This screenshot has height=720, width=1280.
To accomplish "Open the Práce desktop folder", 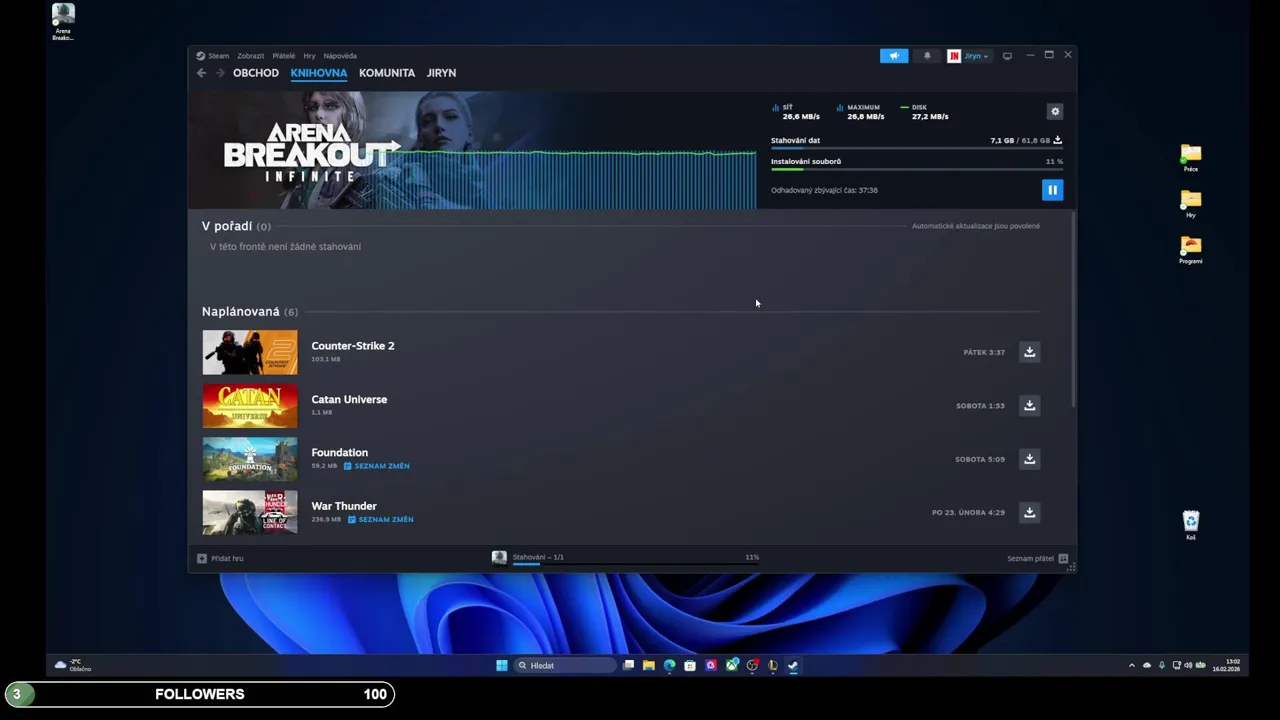I will tap(1190, 158).
